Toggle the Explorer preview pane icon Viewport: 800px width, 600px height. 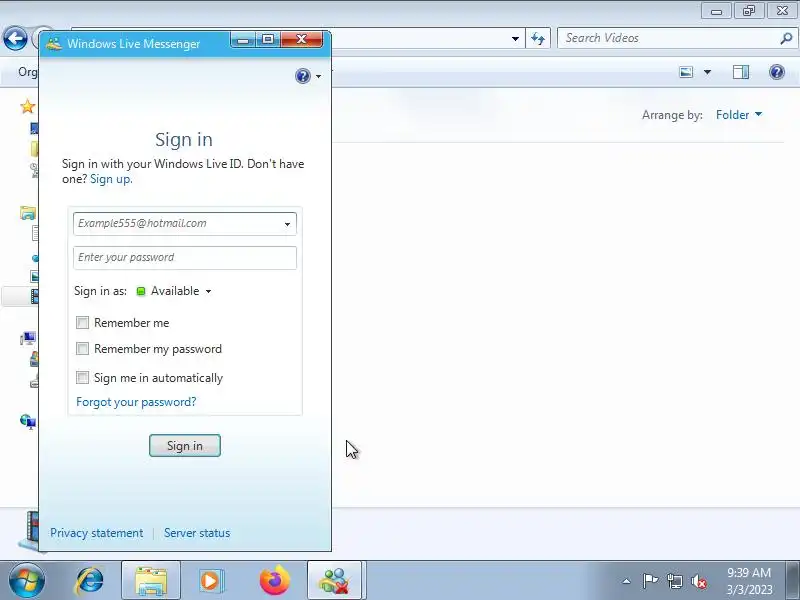click(741, 72)
